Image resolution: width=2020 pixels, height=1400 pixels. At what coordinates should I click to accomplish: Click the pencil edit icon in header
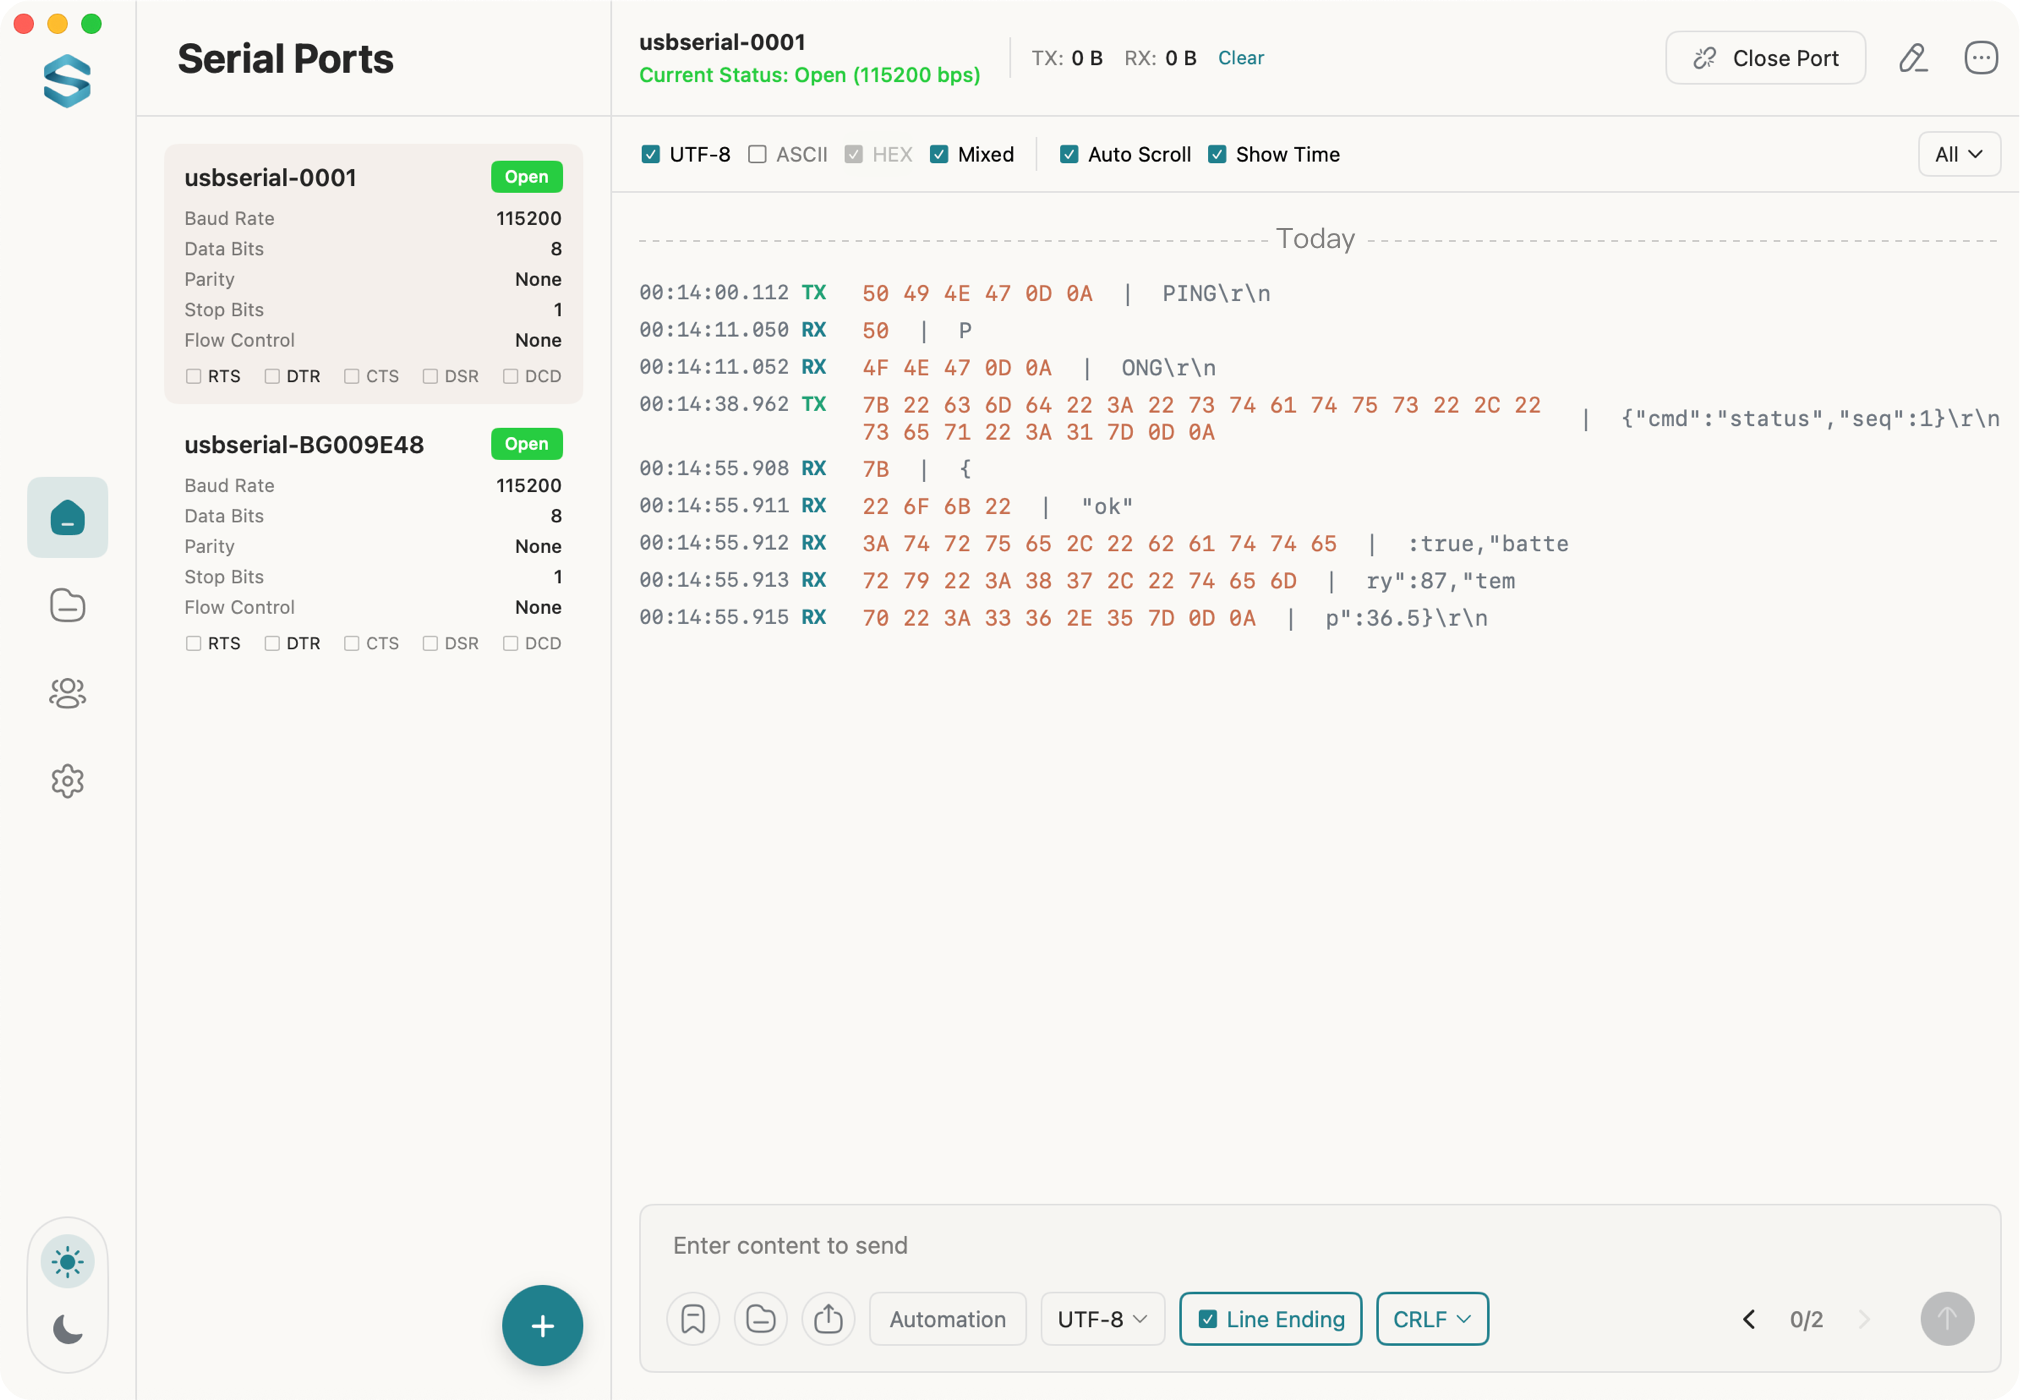(1912, 58)
